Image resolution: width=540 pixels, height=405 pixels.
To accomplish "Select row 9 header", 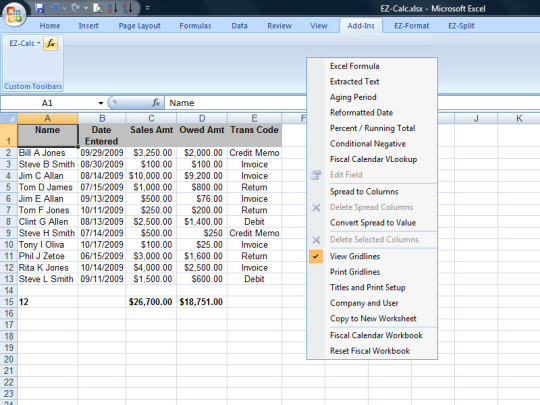I will [x=9, y=233].
